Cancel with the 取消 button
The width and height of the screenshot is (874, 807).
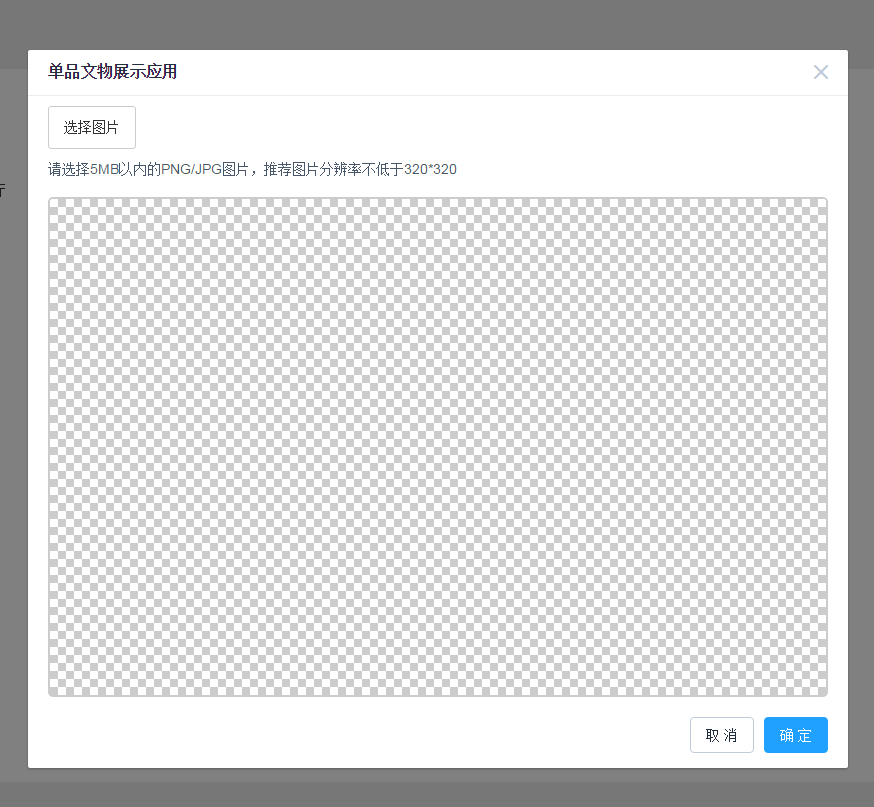point(722,735)
